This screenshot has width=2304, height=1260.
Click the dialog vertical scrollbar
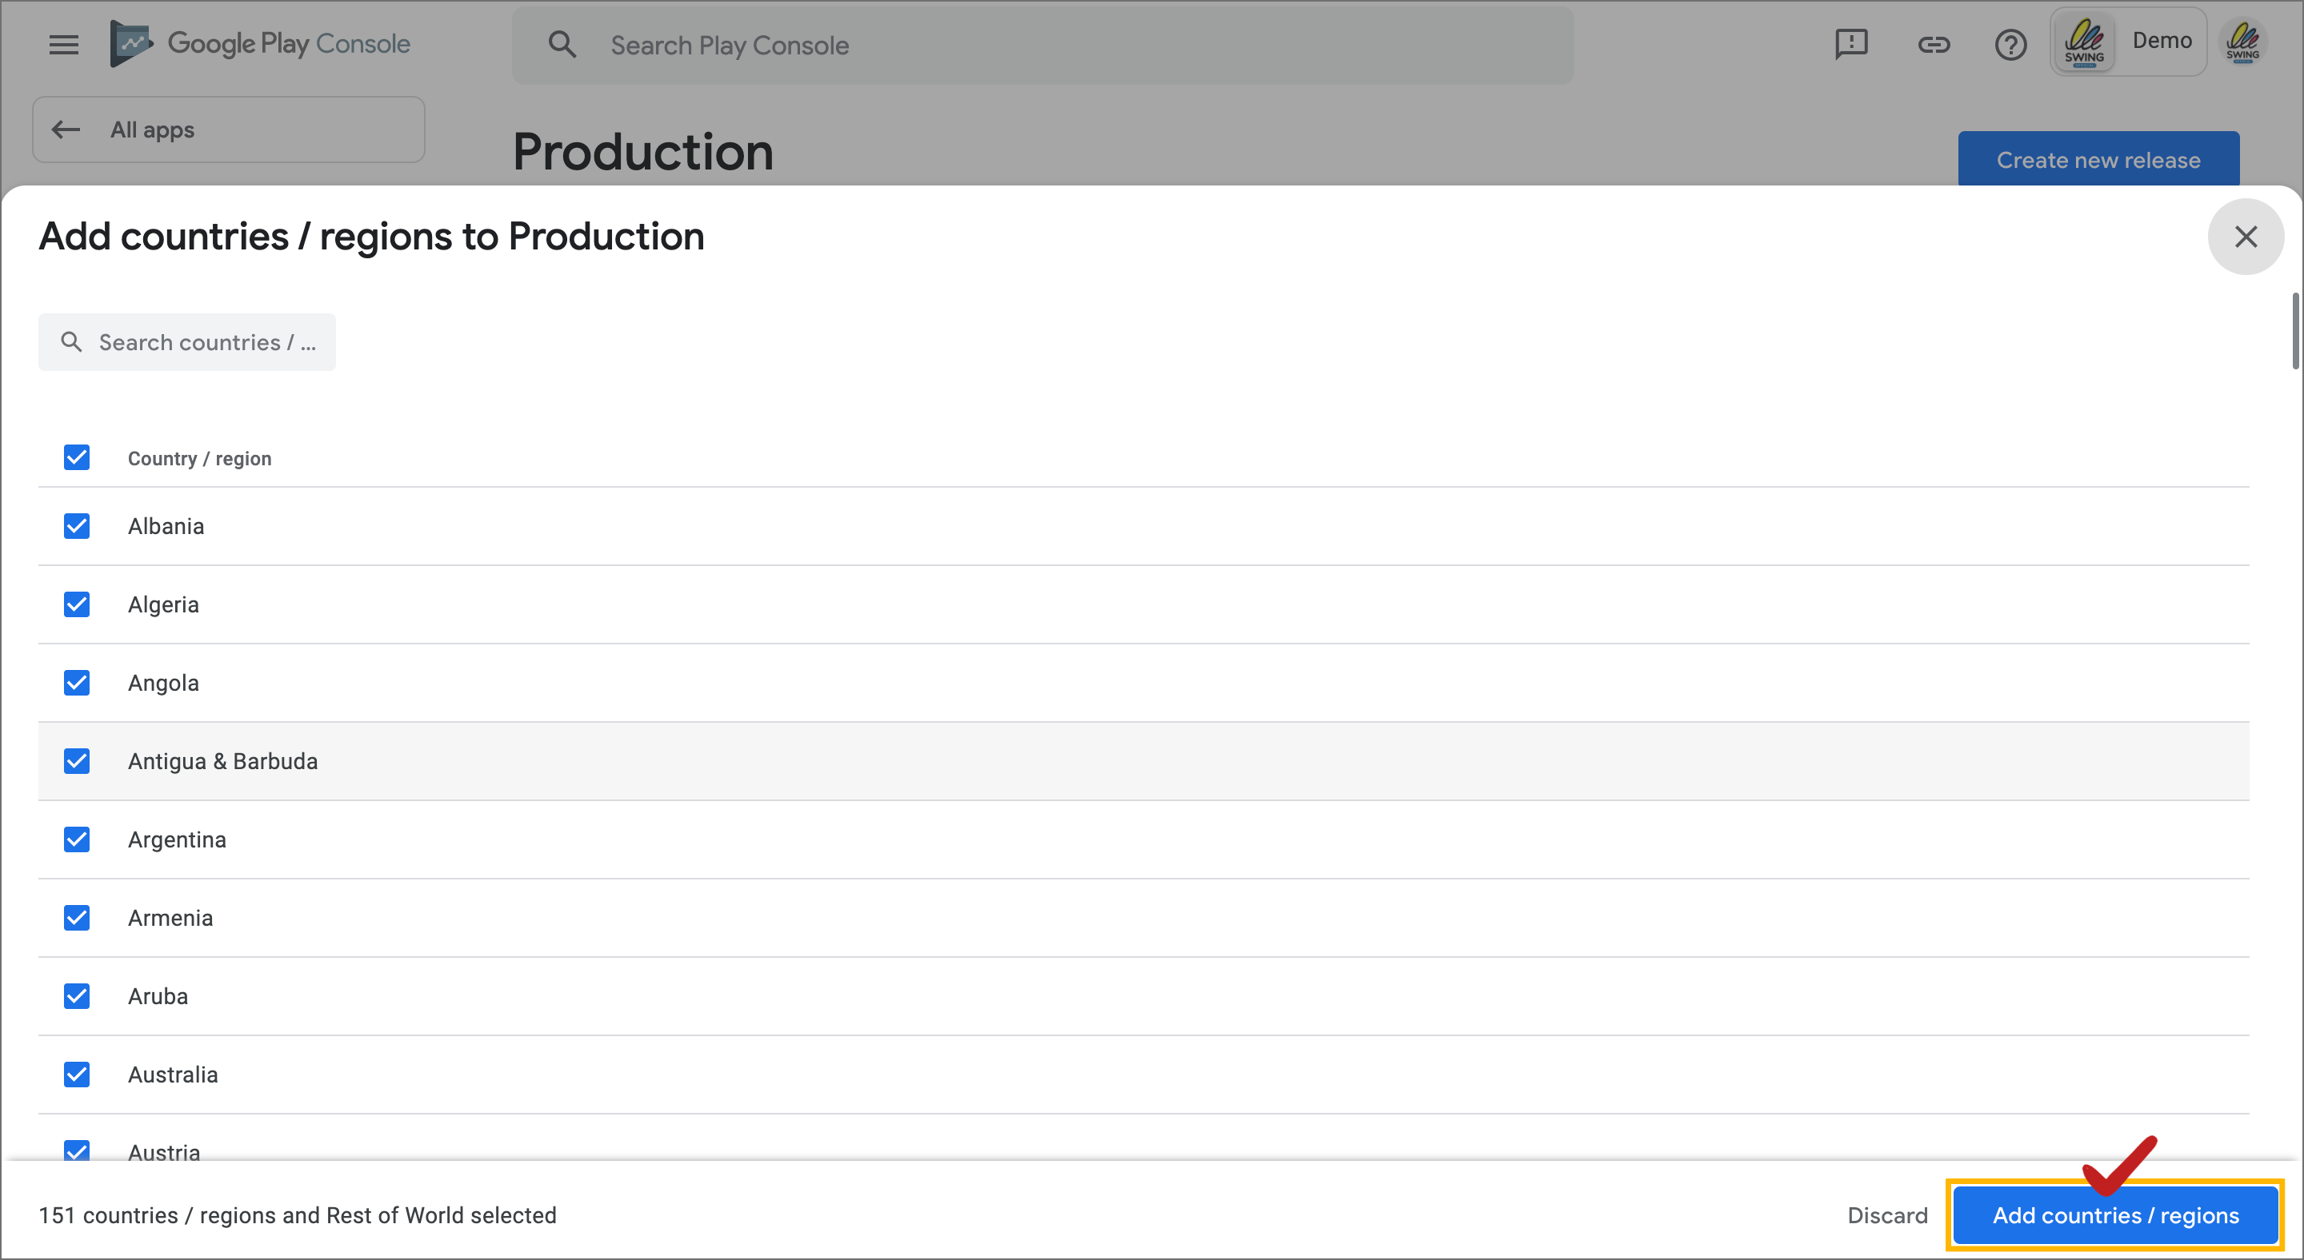coord(2295,332)
